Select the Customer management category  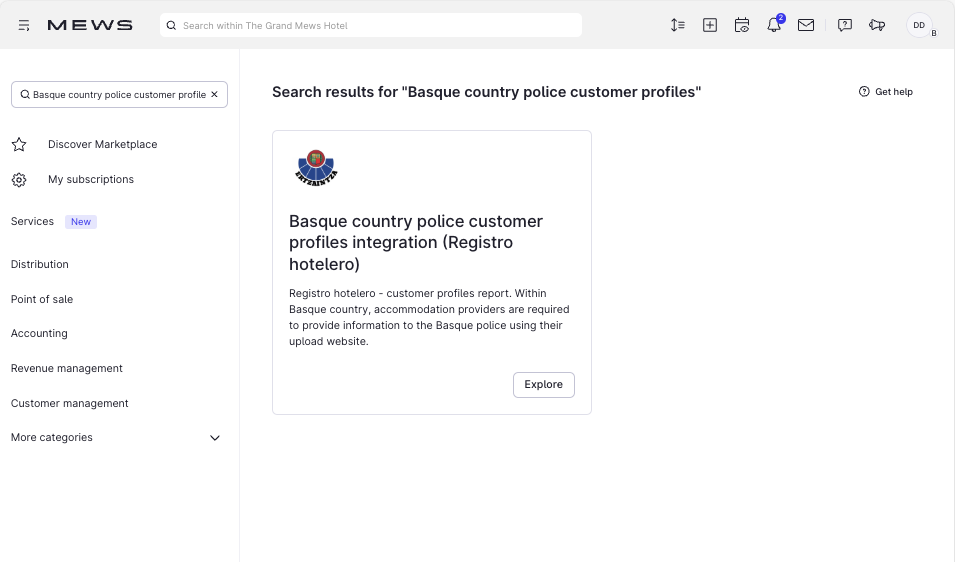69,403
